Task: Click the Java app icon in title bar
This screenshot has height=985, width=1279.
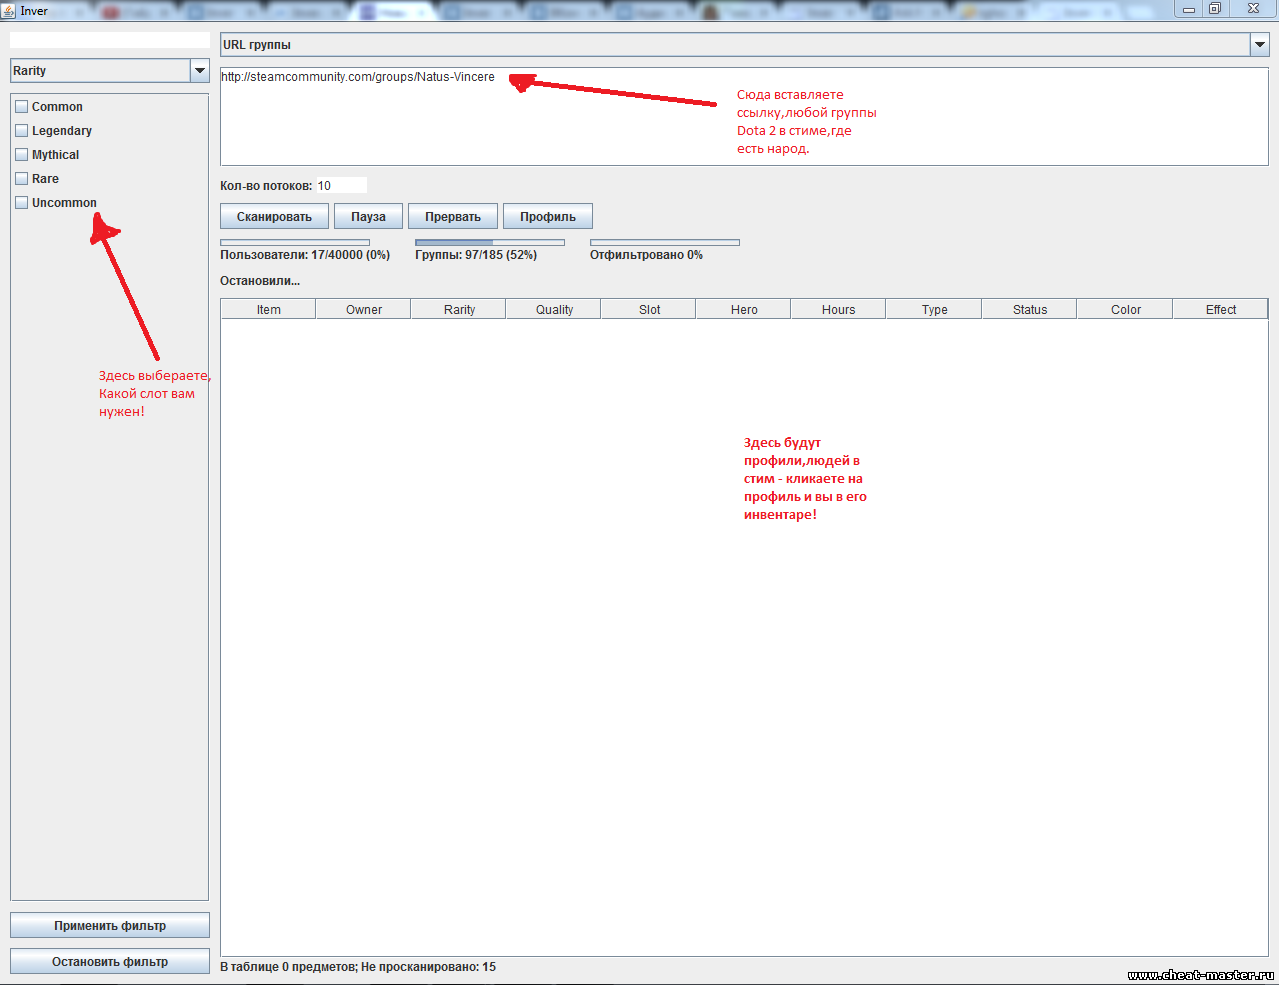Action: click(x=9, y=10)
